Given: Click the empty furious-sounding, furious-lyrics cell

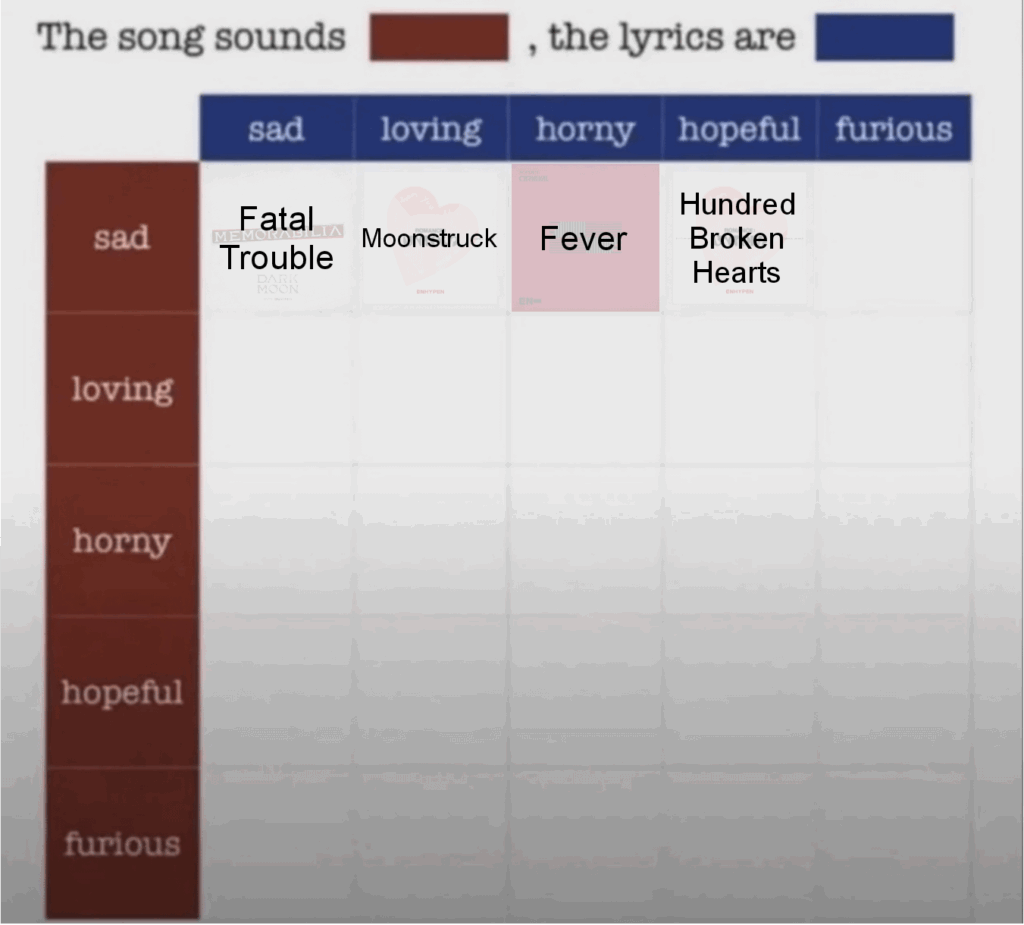Looking at the screenshot, I should point(894,844).
